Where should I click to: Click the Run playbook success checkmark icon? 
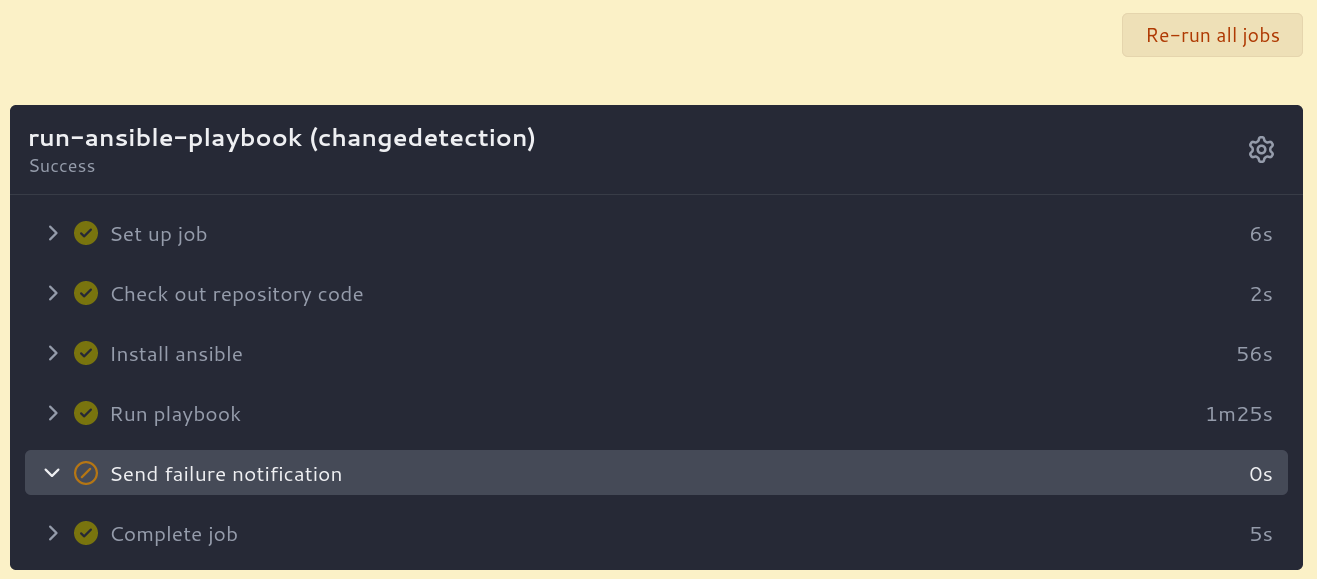(86, 414)
